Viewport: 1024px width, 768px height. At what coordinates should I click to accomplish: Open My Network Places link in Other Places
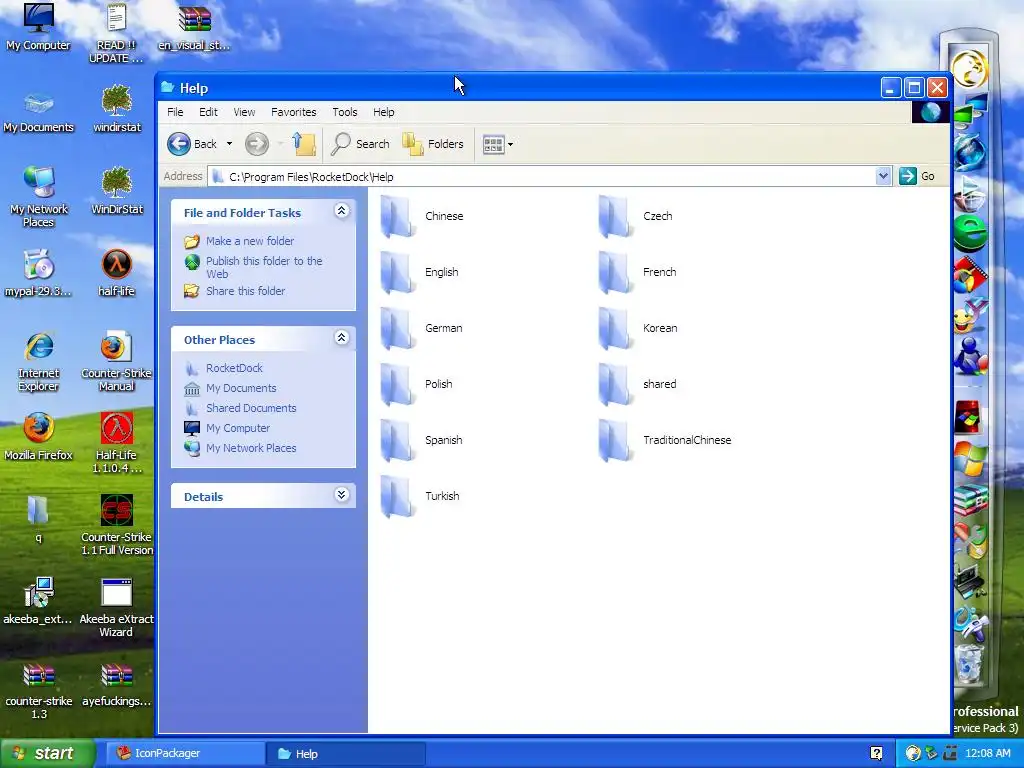[251, 448]
